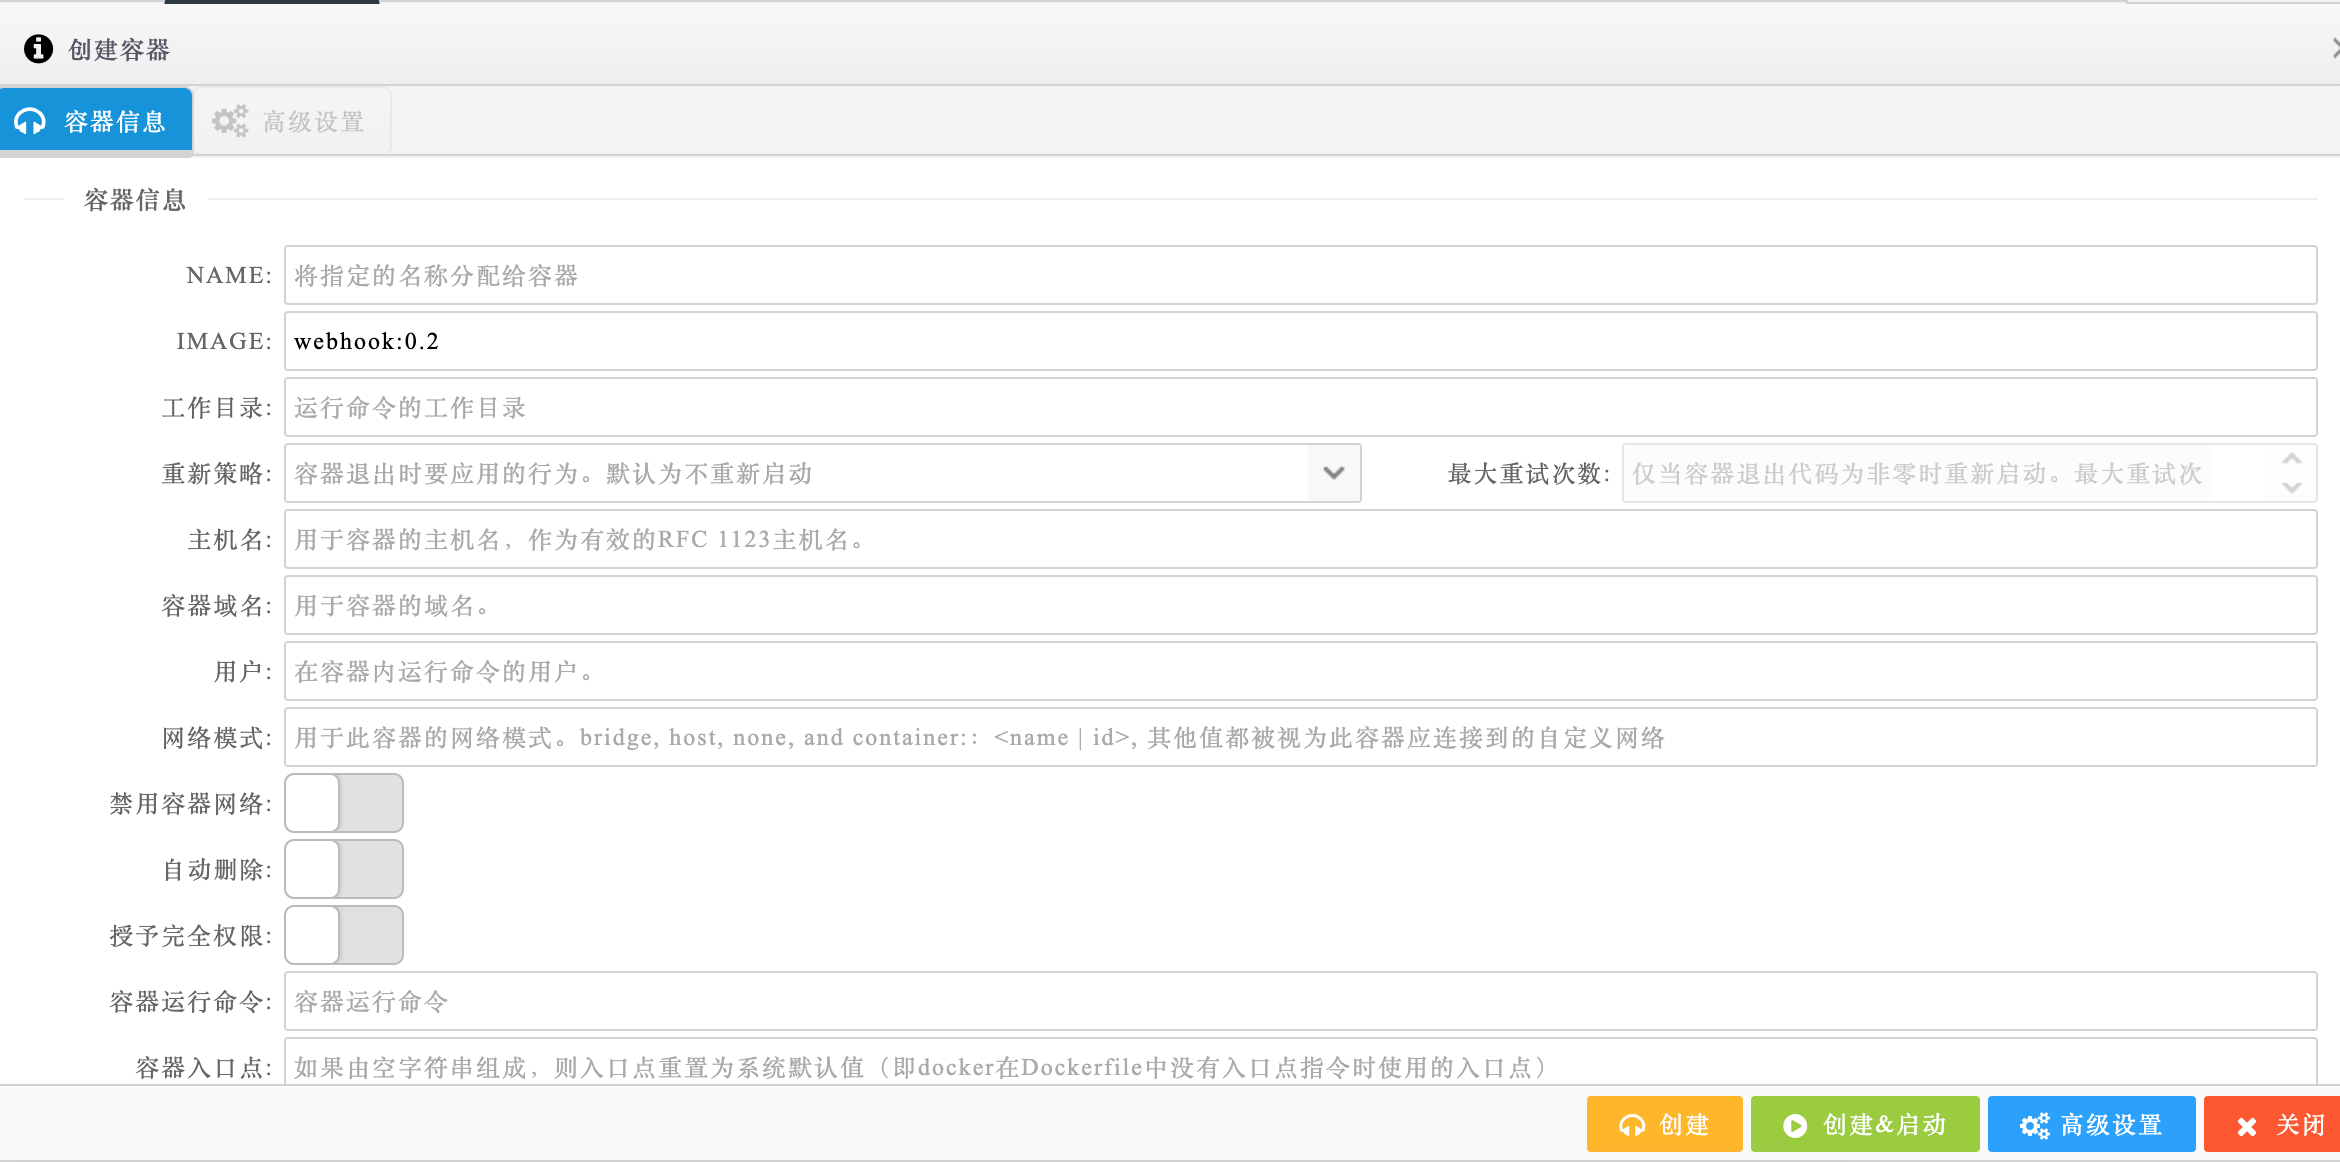Switch to the 容器信息 tab
The width and height of the screenshot is (2340, 1162).
[x=96, y=121]
